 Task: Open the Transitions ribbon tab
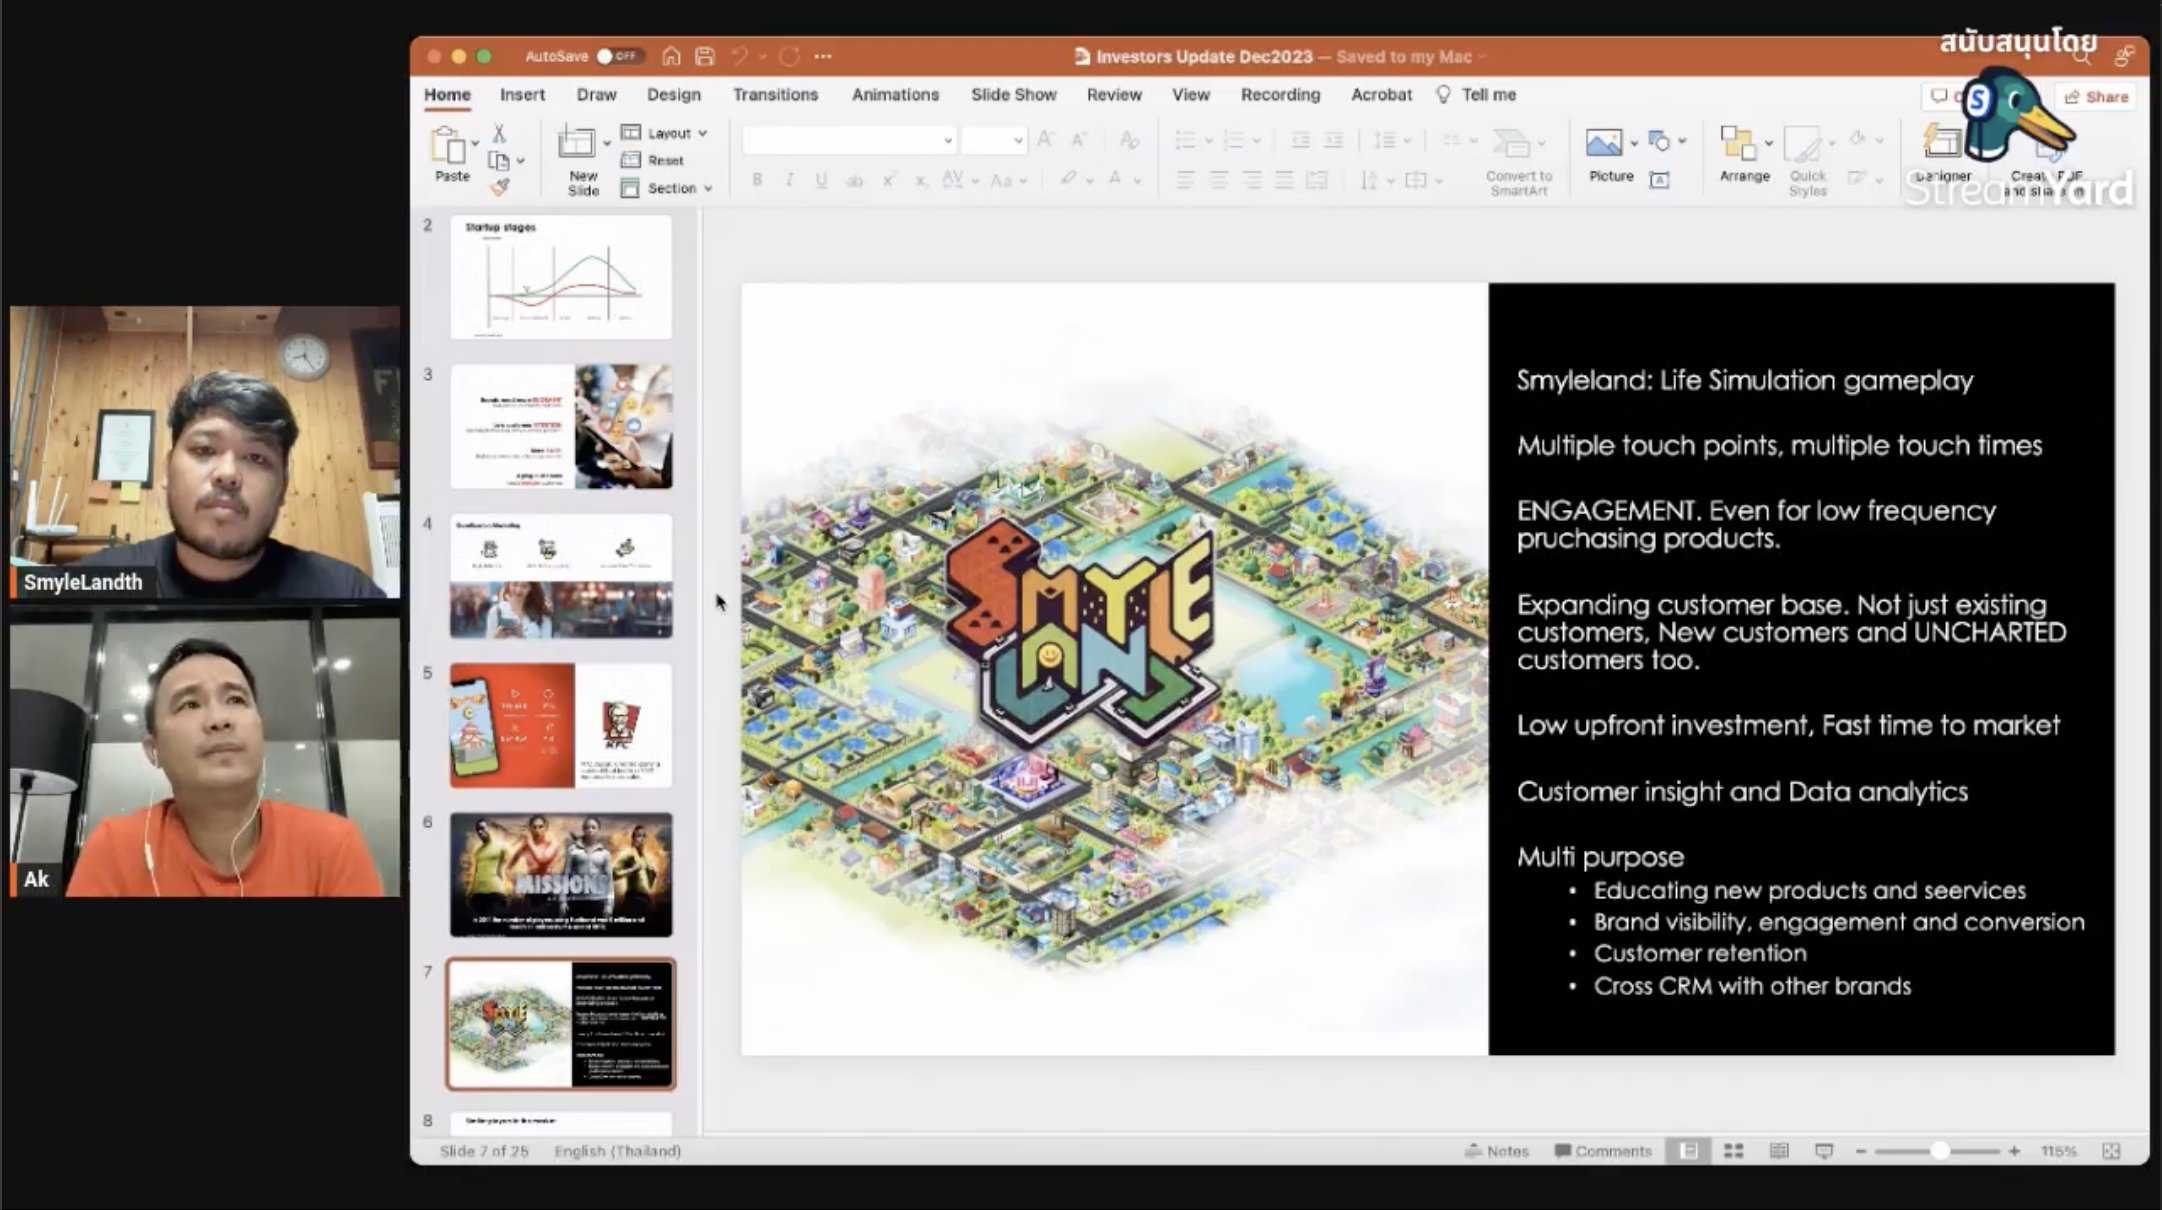(x=775, y=94)
